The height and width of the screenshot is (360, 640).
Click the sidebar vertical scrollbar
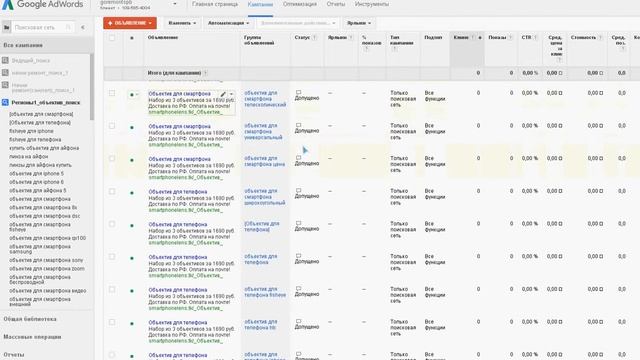[92, 87]
